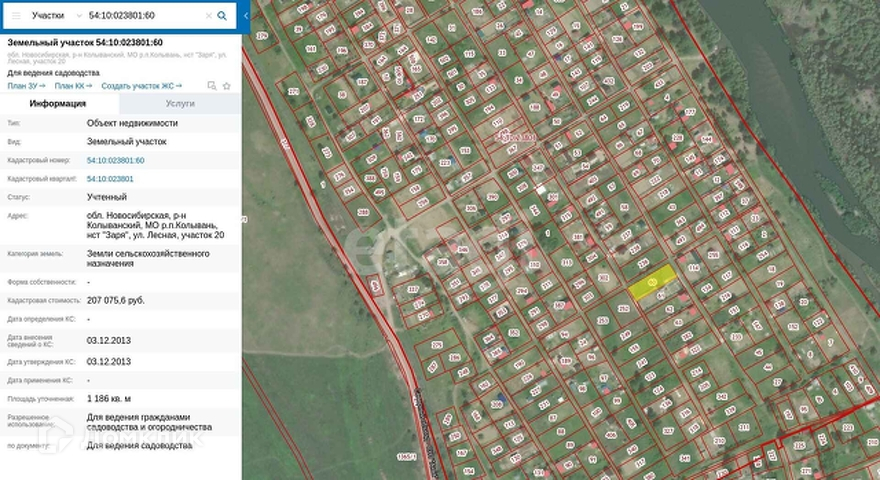Select "Земли сельскохозяйственного назначения" category value
The image size is (880, 480).
coord(148,258)
